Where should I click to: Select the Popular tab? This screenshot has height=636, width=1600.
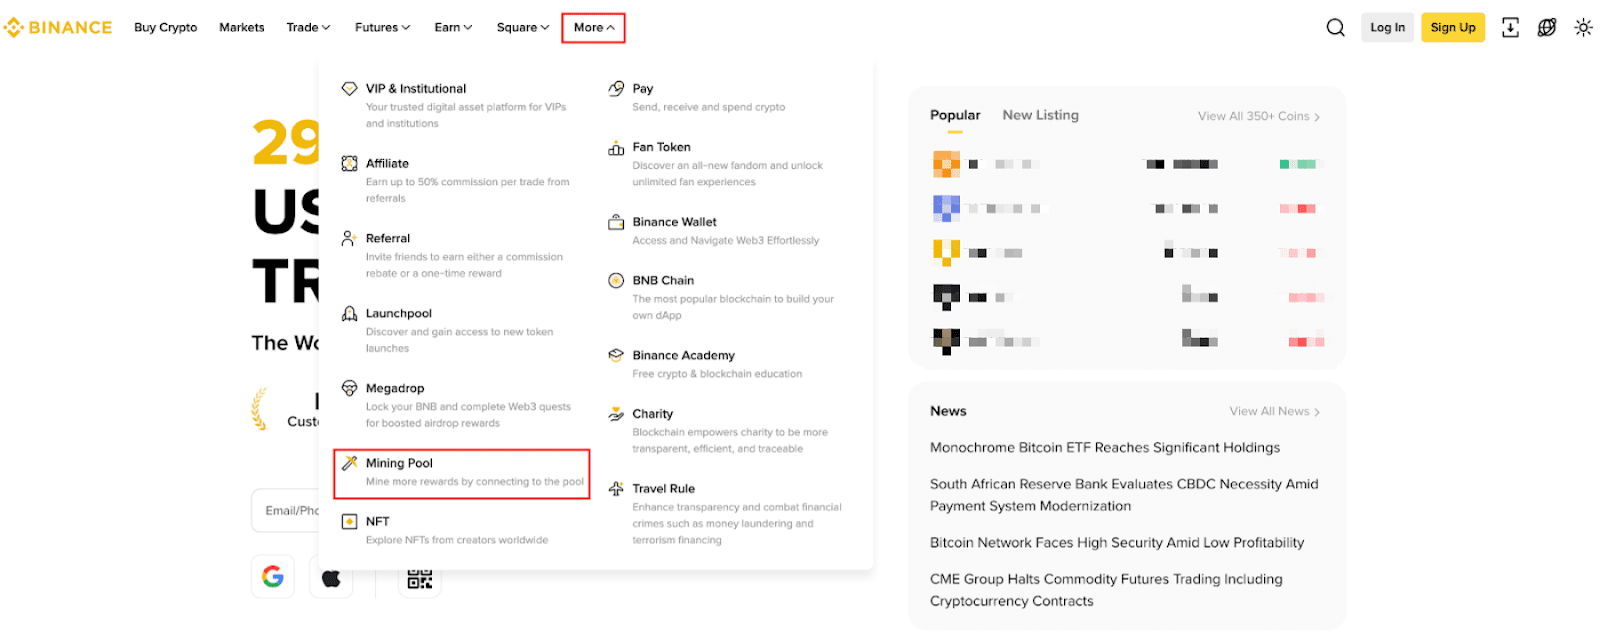[x=955, y=115]
